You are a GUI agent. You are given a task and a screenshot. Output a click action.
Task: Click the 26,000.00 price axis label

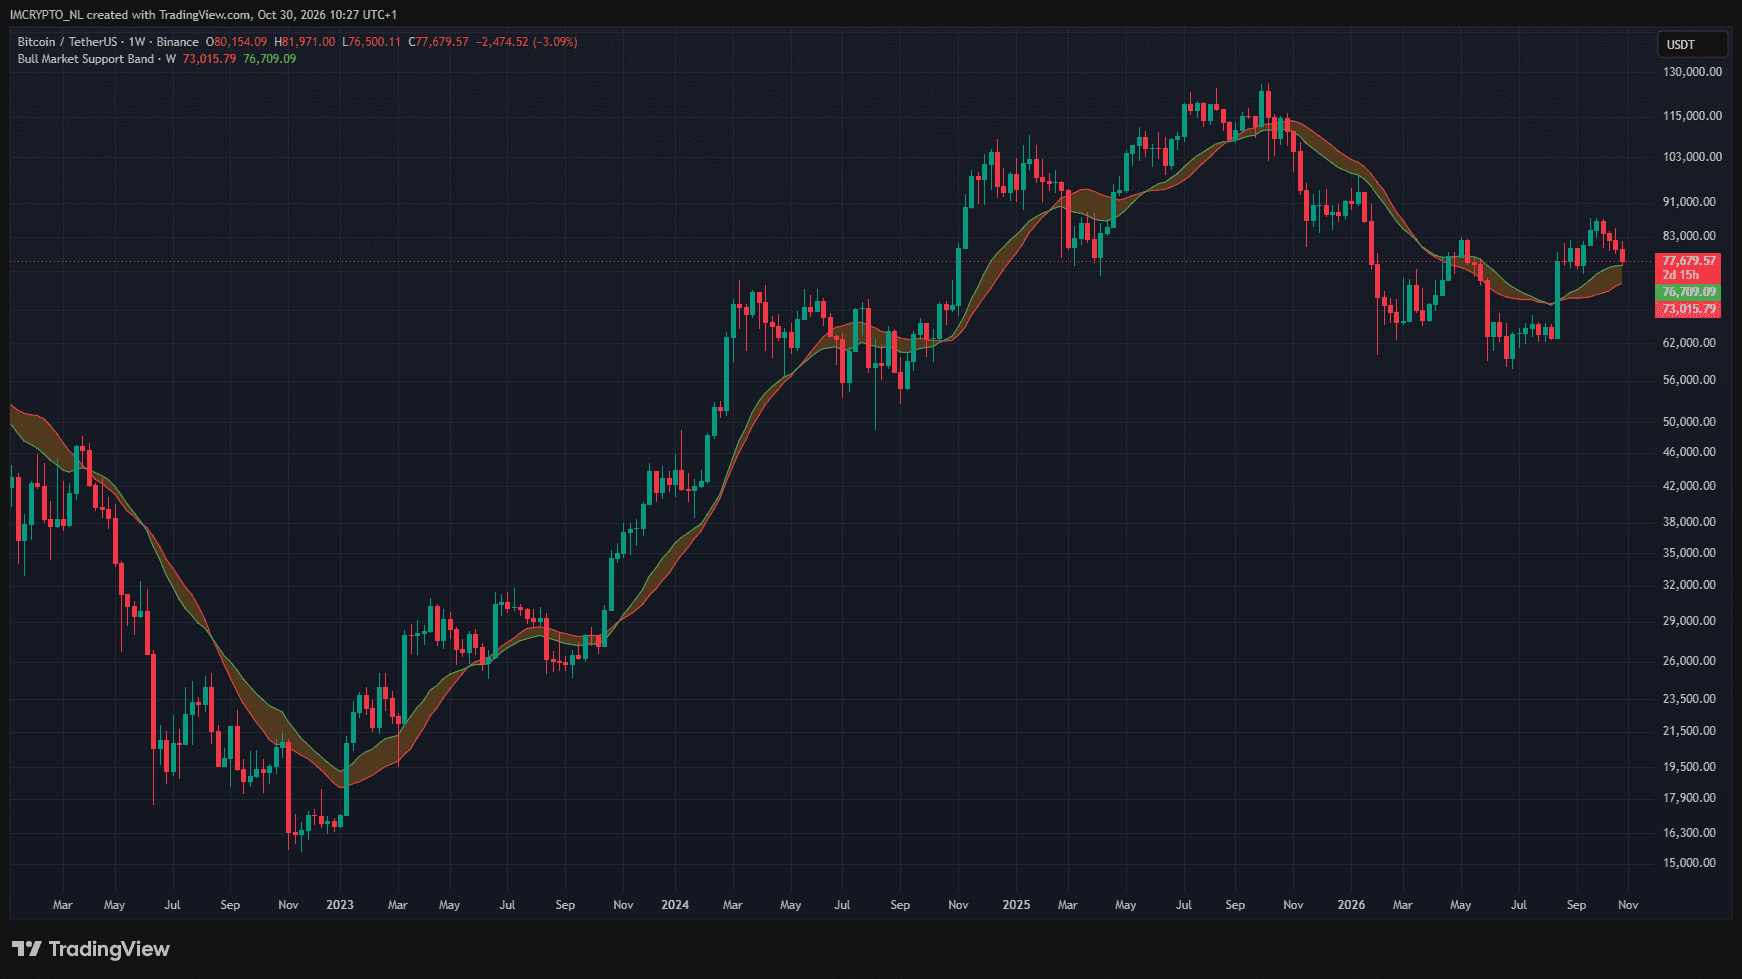pos(1689,661)
